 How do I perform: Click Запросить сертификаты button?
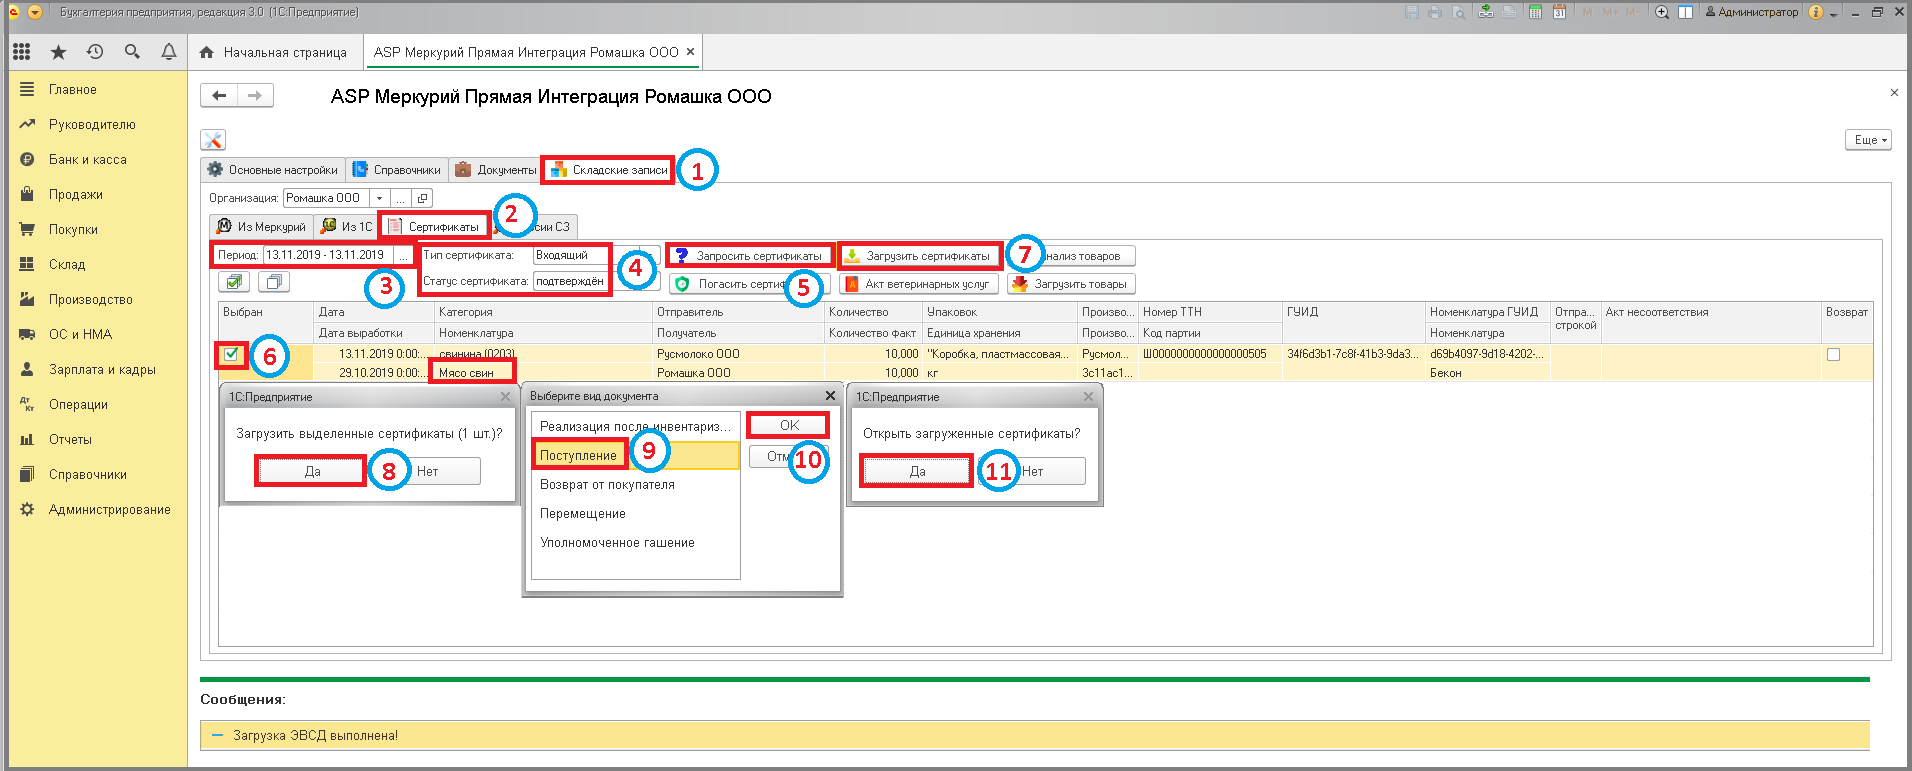tap(750, 256)
